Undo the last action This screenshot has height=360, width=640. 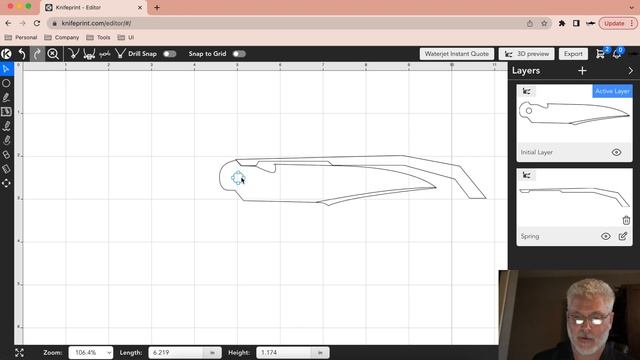click(x=22, y=54)
